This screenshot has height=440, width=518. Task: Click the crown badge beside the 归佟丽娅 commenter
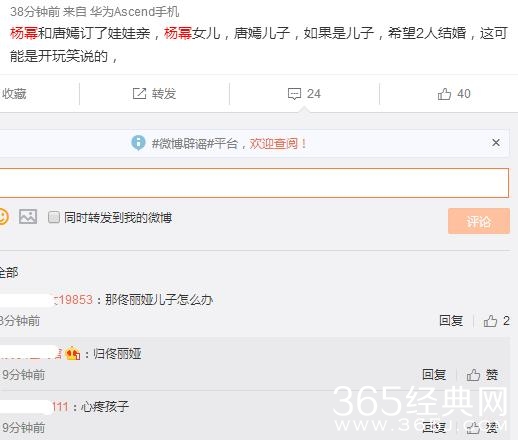click(73, 353)
